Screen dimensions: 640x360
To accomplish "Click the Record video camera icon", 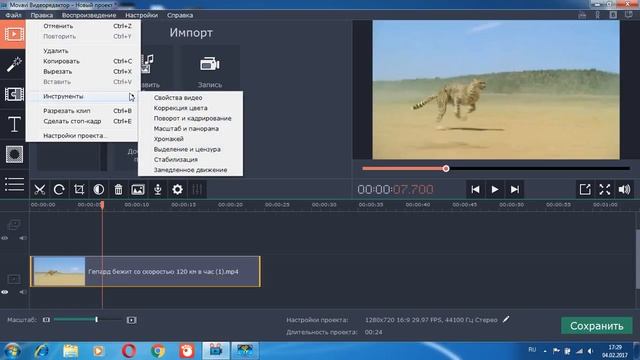I will (x=210, y=64).
